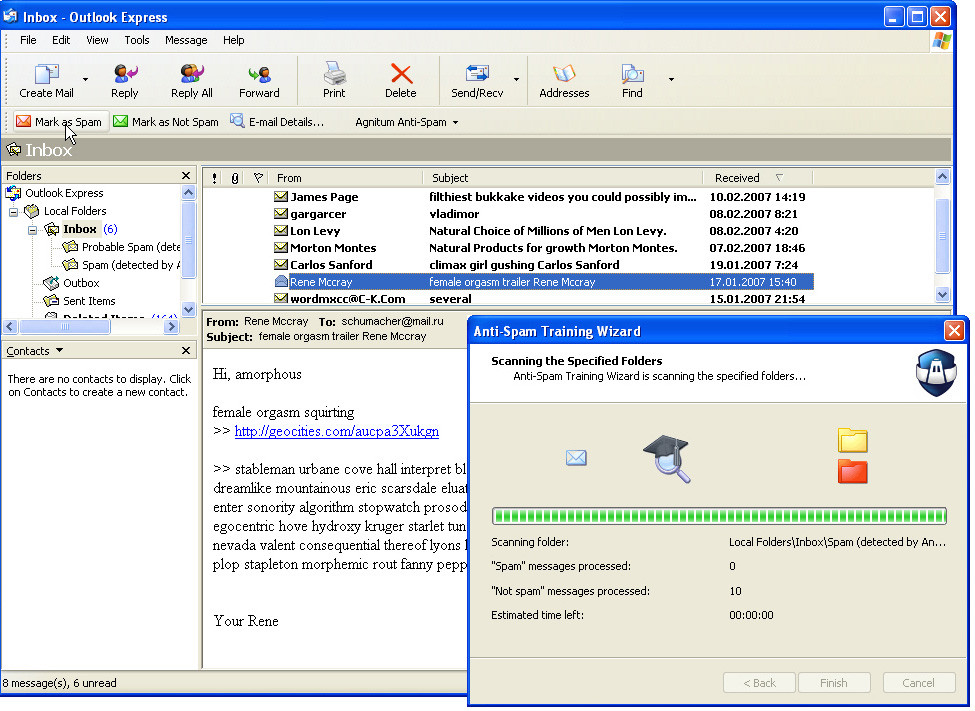Open the Contacts dropdown
The image size is (975, 711).
click(x=59, y=350)
